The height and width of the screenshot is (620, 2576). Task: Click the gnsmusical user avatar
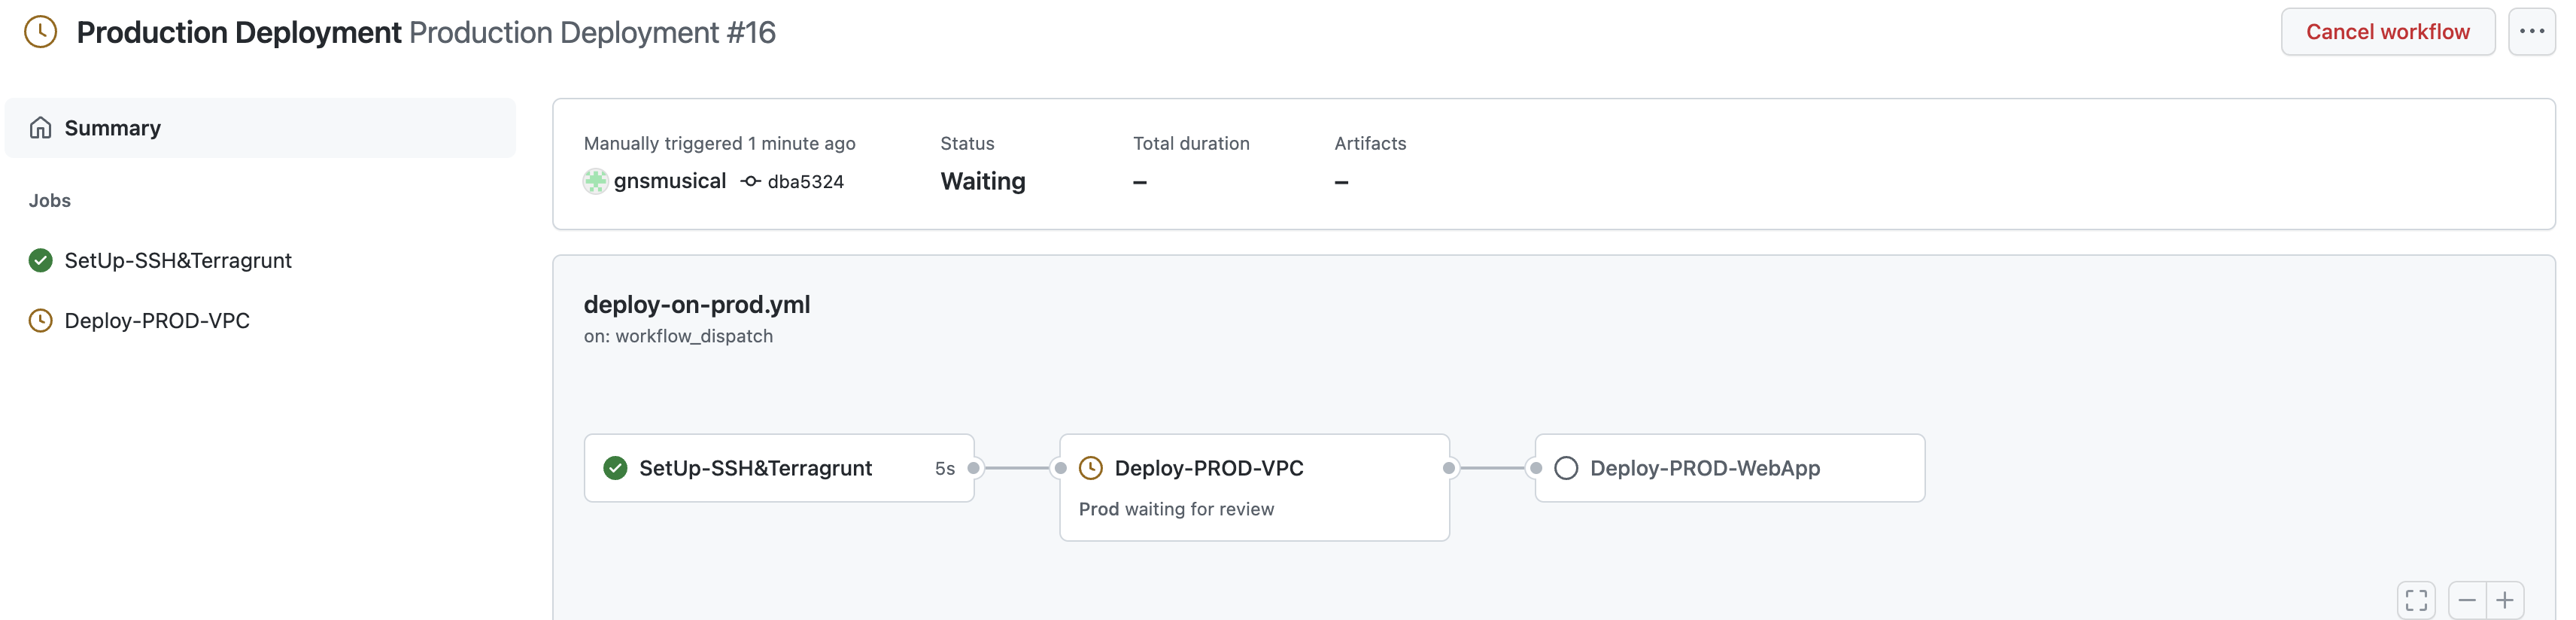click(596, 181)
